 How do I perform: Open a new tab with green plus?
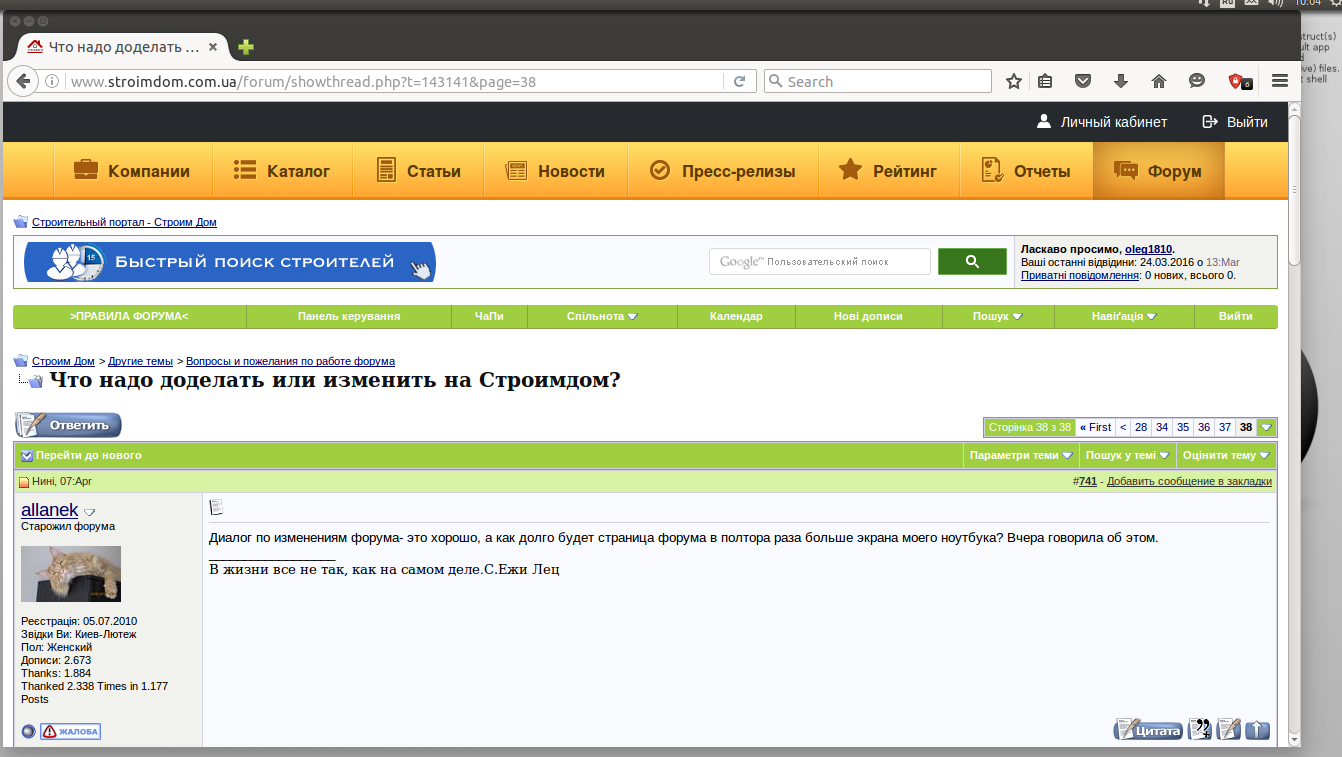click(x=246, y=47)
